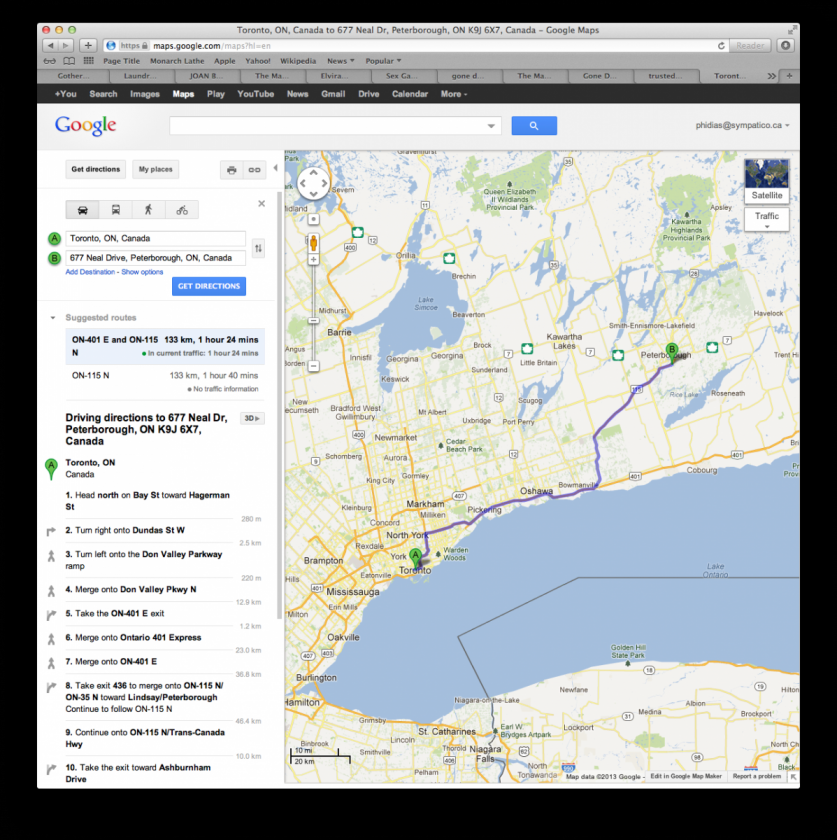Viewport: 837px width, 840px height.
Task: Click the Add Destination link
Action: click(91, 272)
